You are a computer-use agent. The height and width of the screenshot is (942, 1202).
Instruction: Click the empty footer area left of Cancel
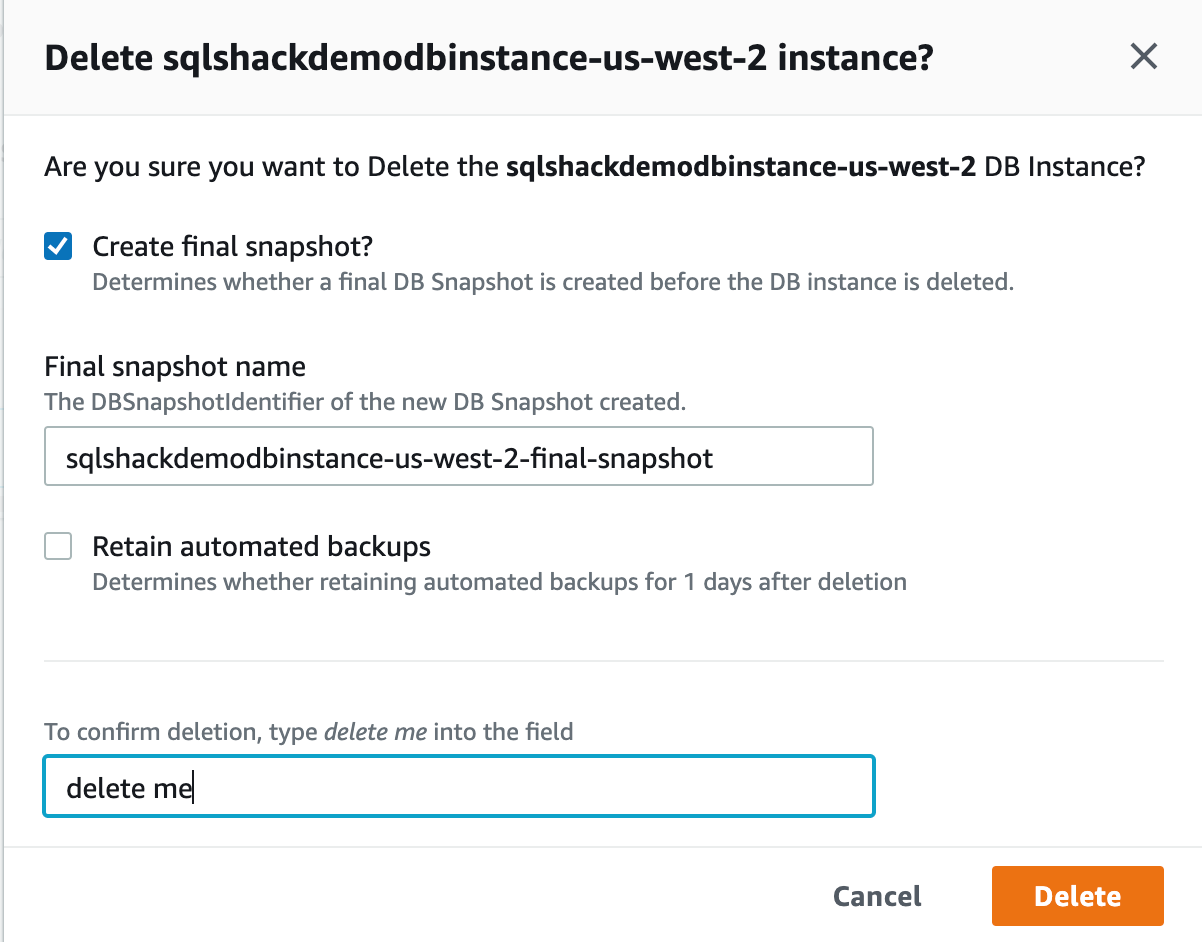coord(400,896)
